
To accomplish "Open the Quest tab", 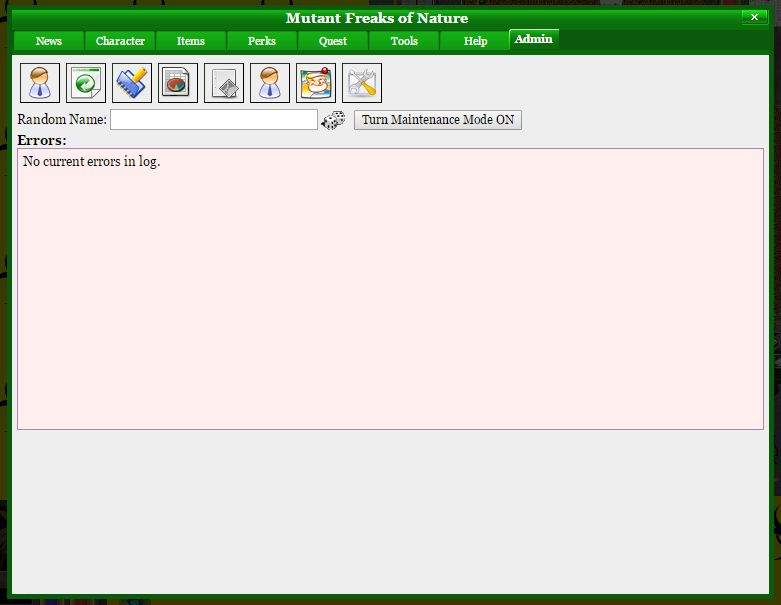I will click(x=333, y=41).
